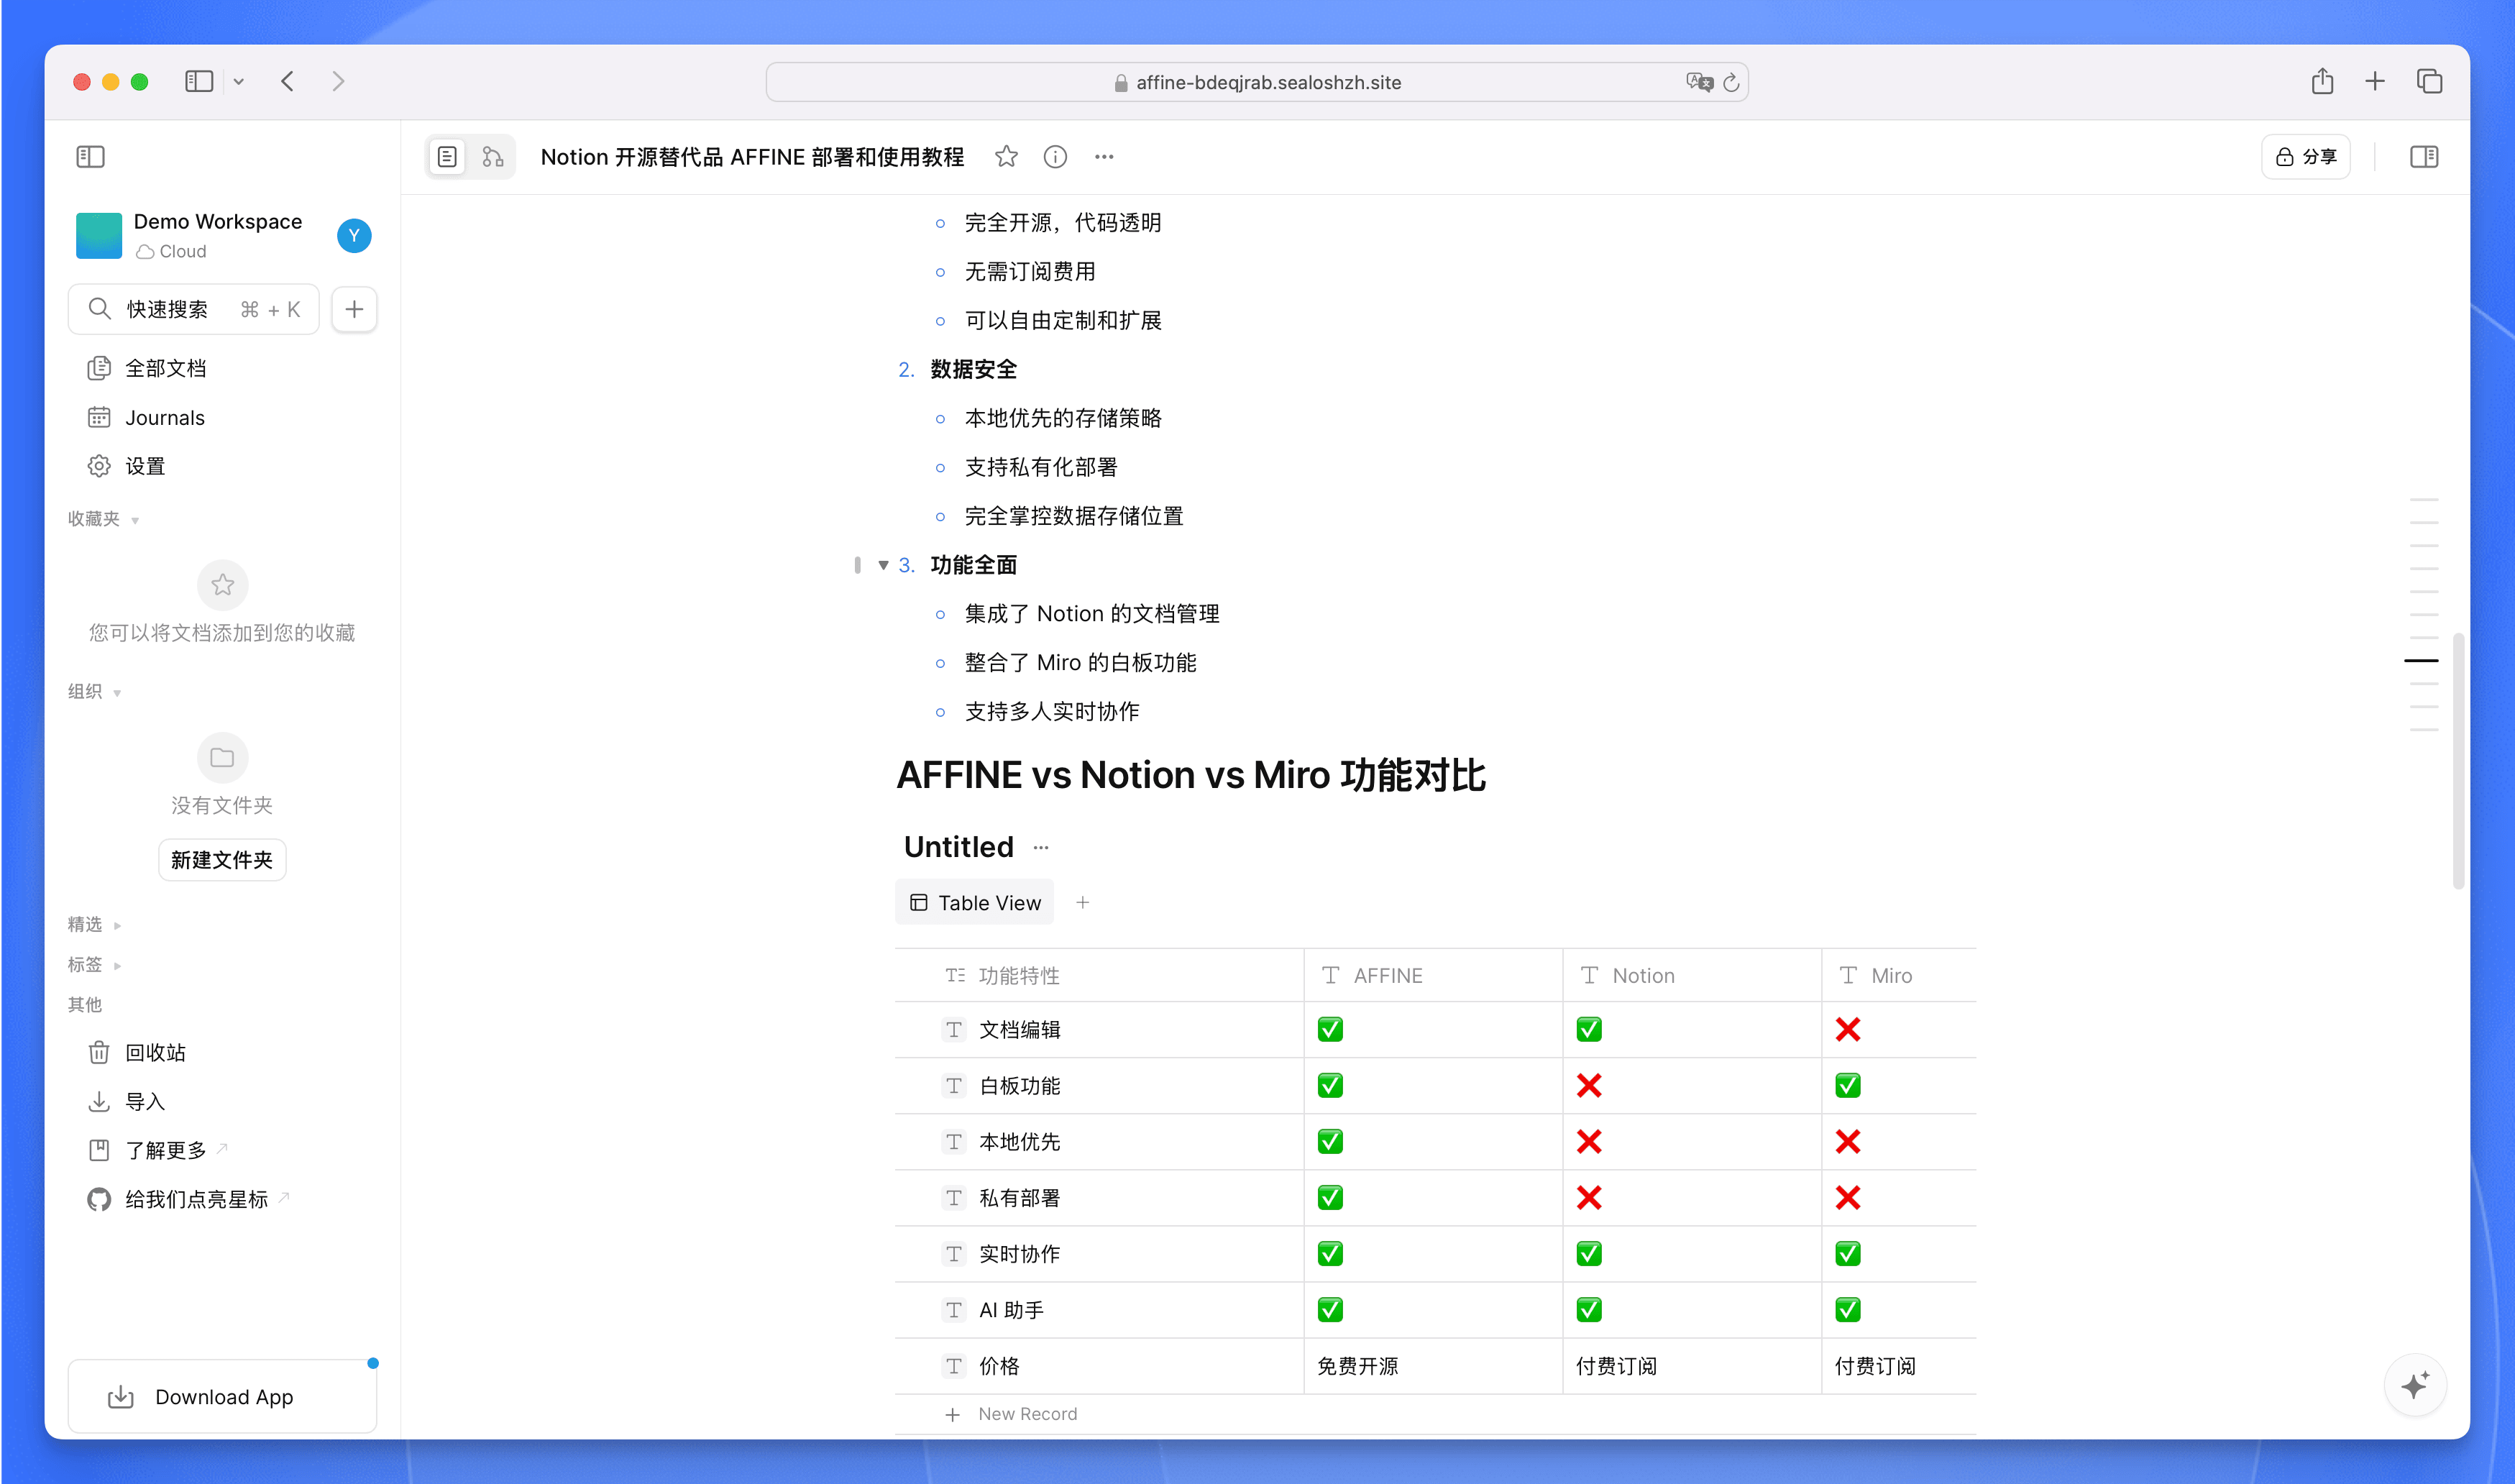
Task: Click New Record to add row
Action: [1012, 1414]
